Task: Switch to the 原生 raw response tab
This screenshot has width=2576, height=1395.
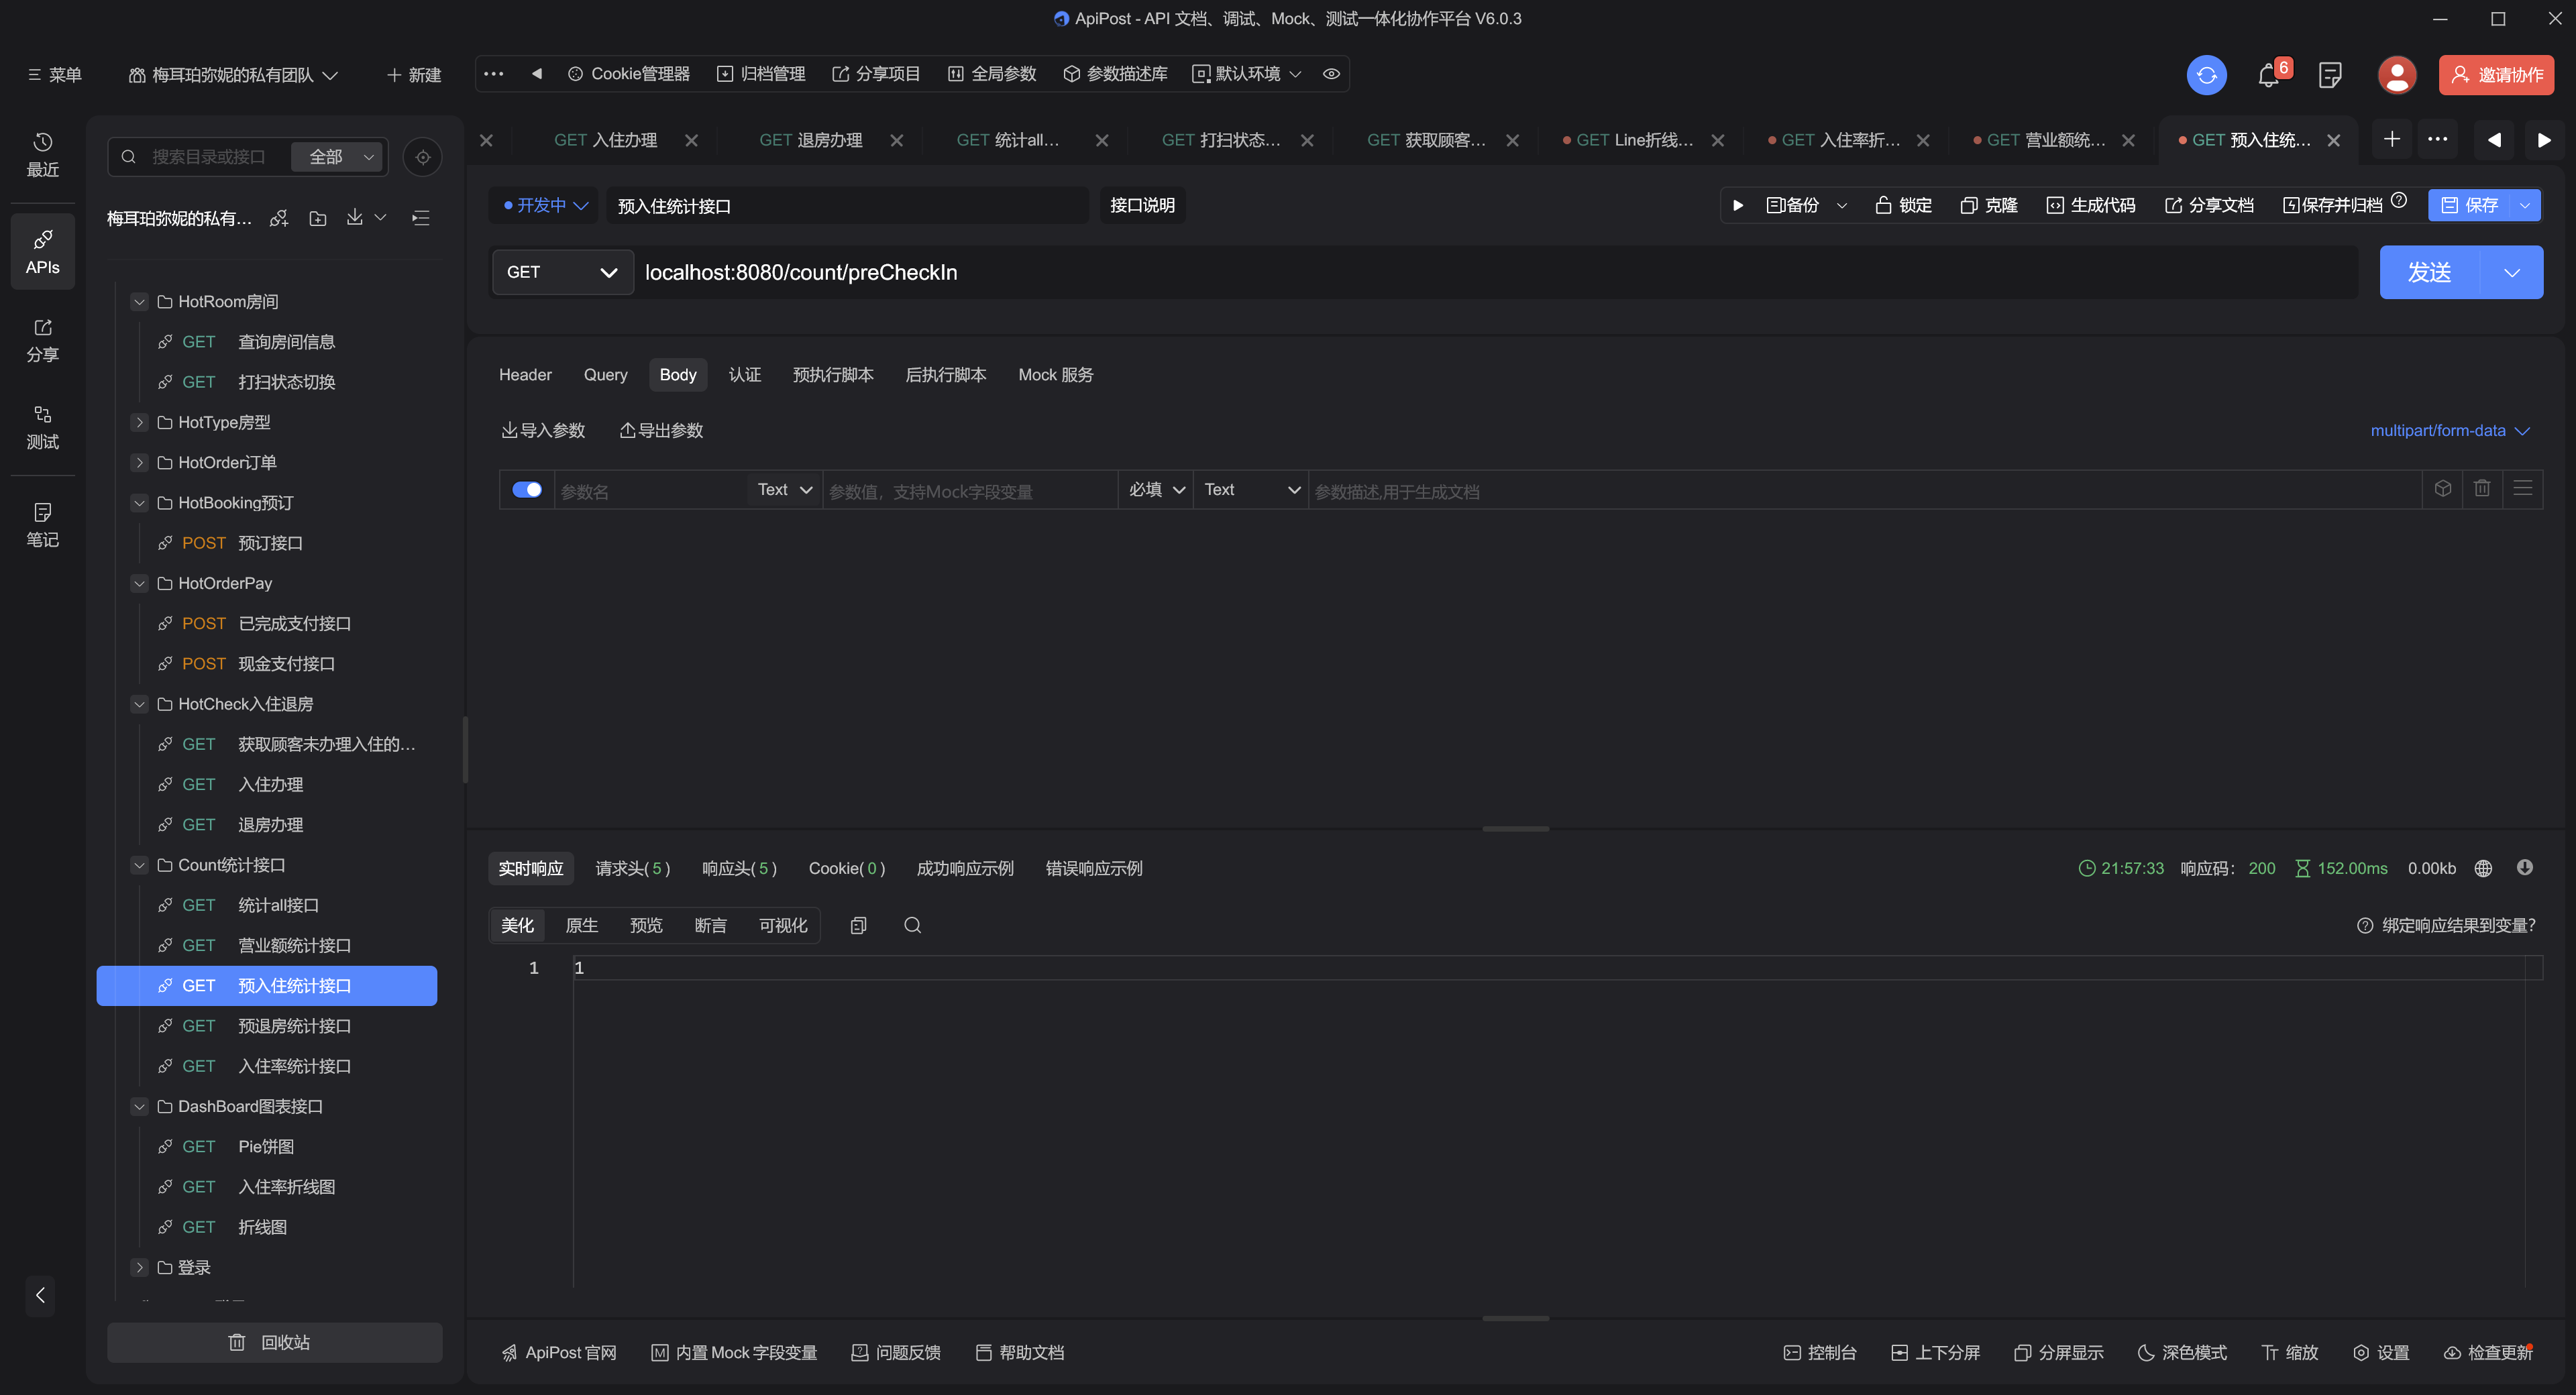Action: [581, 925]
